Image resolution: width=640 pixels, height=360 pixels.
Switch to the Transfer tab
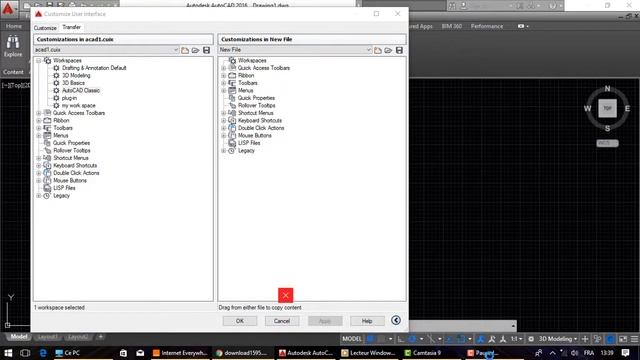(71, 27)
